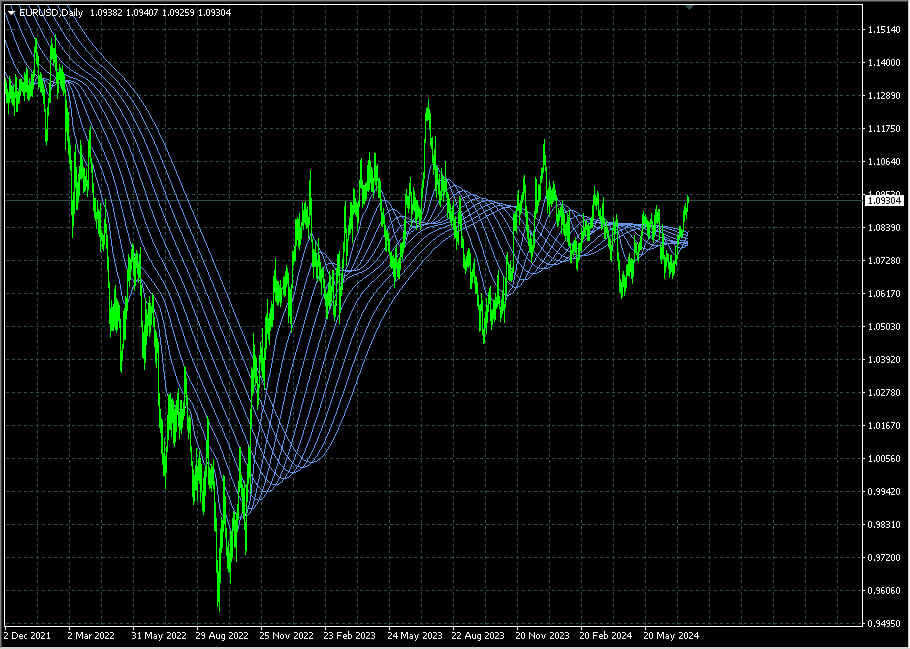Click the 23 Feb 2023 date label
The height and width of the screenshot is (649, 910).
tap(349, 636)
